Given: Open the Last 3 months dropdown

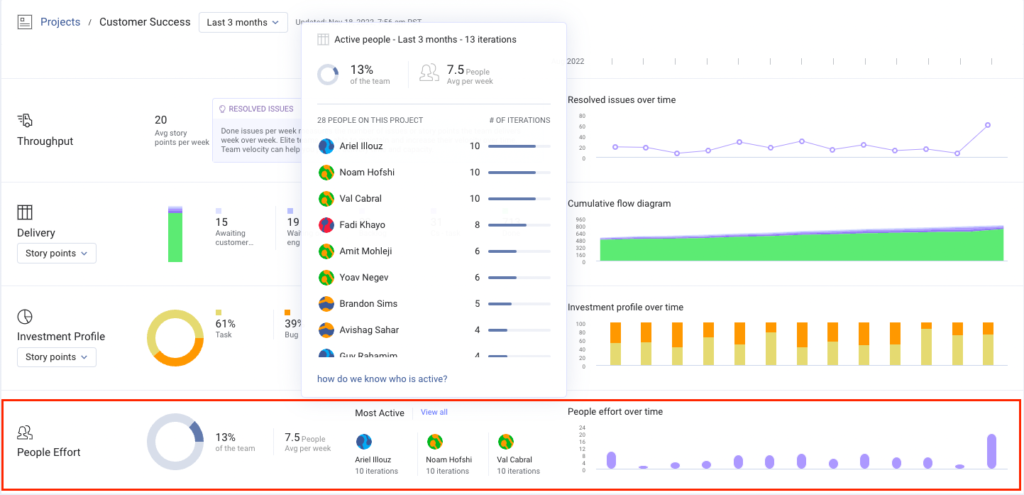Looking at the screenshot, I should 243,22.
